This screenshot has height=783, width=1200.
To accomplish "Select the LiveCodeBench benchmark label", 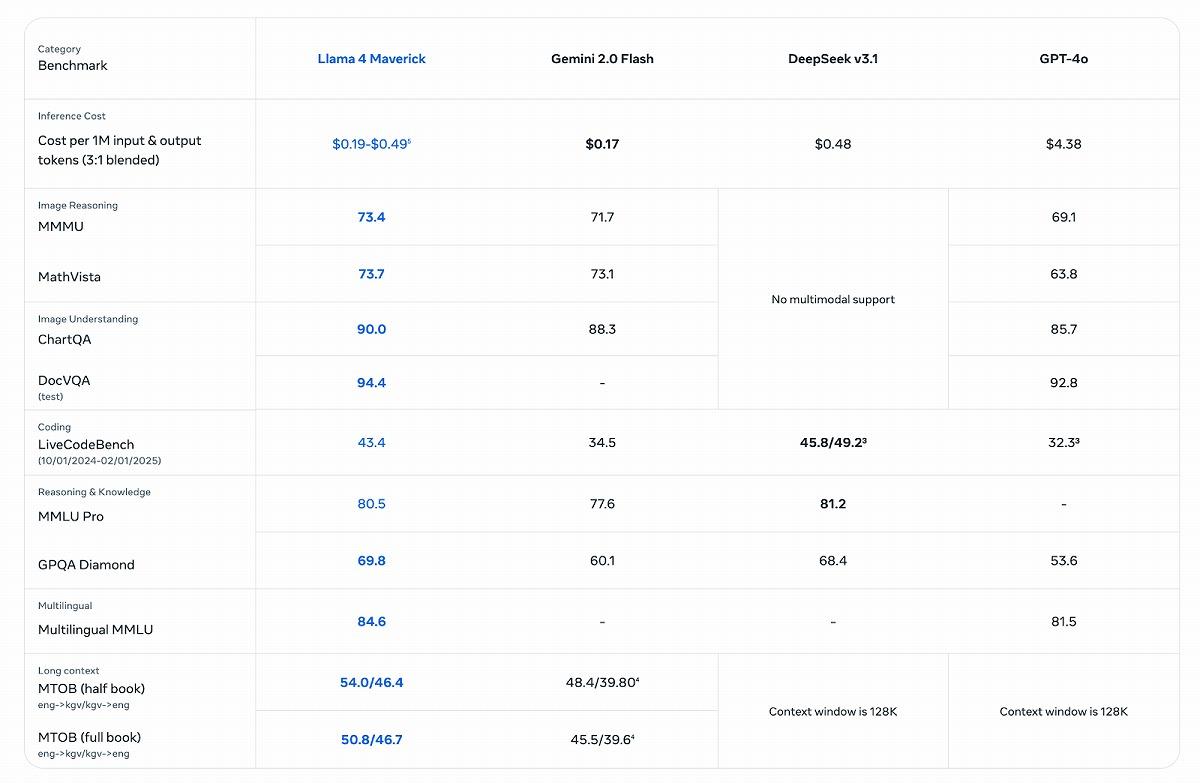I will [x=86, y=444].
